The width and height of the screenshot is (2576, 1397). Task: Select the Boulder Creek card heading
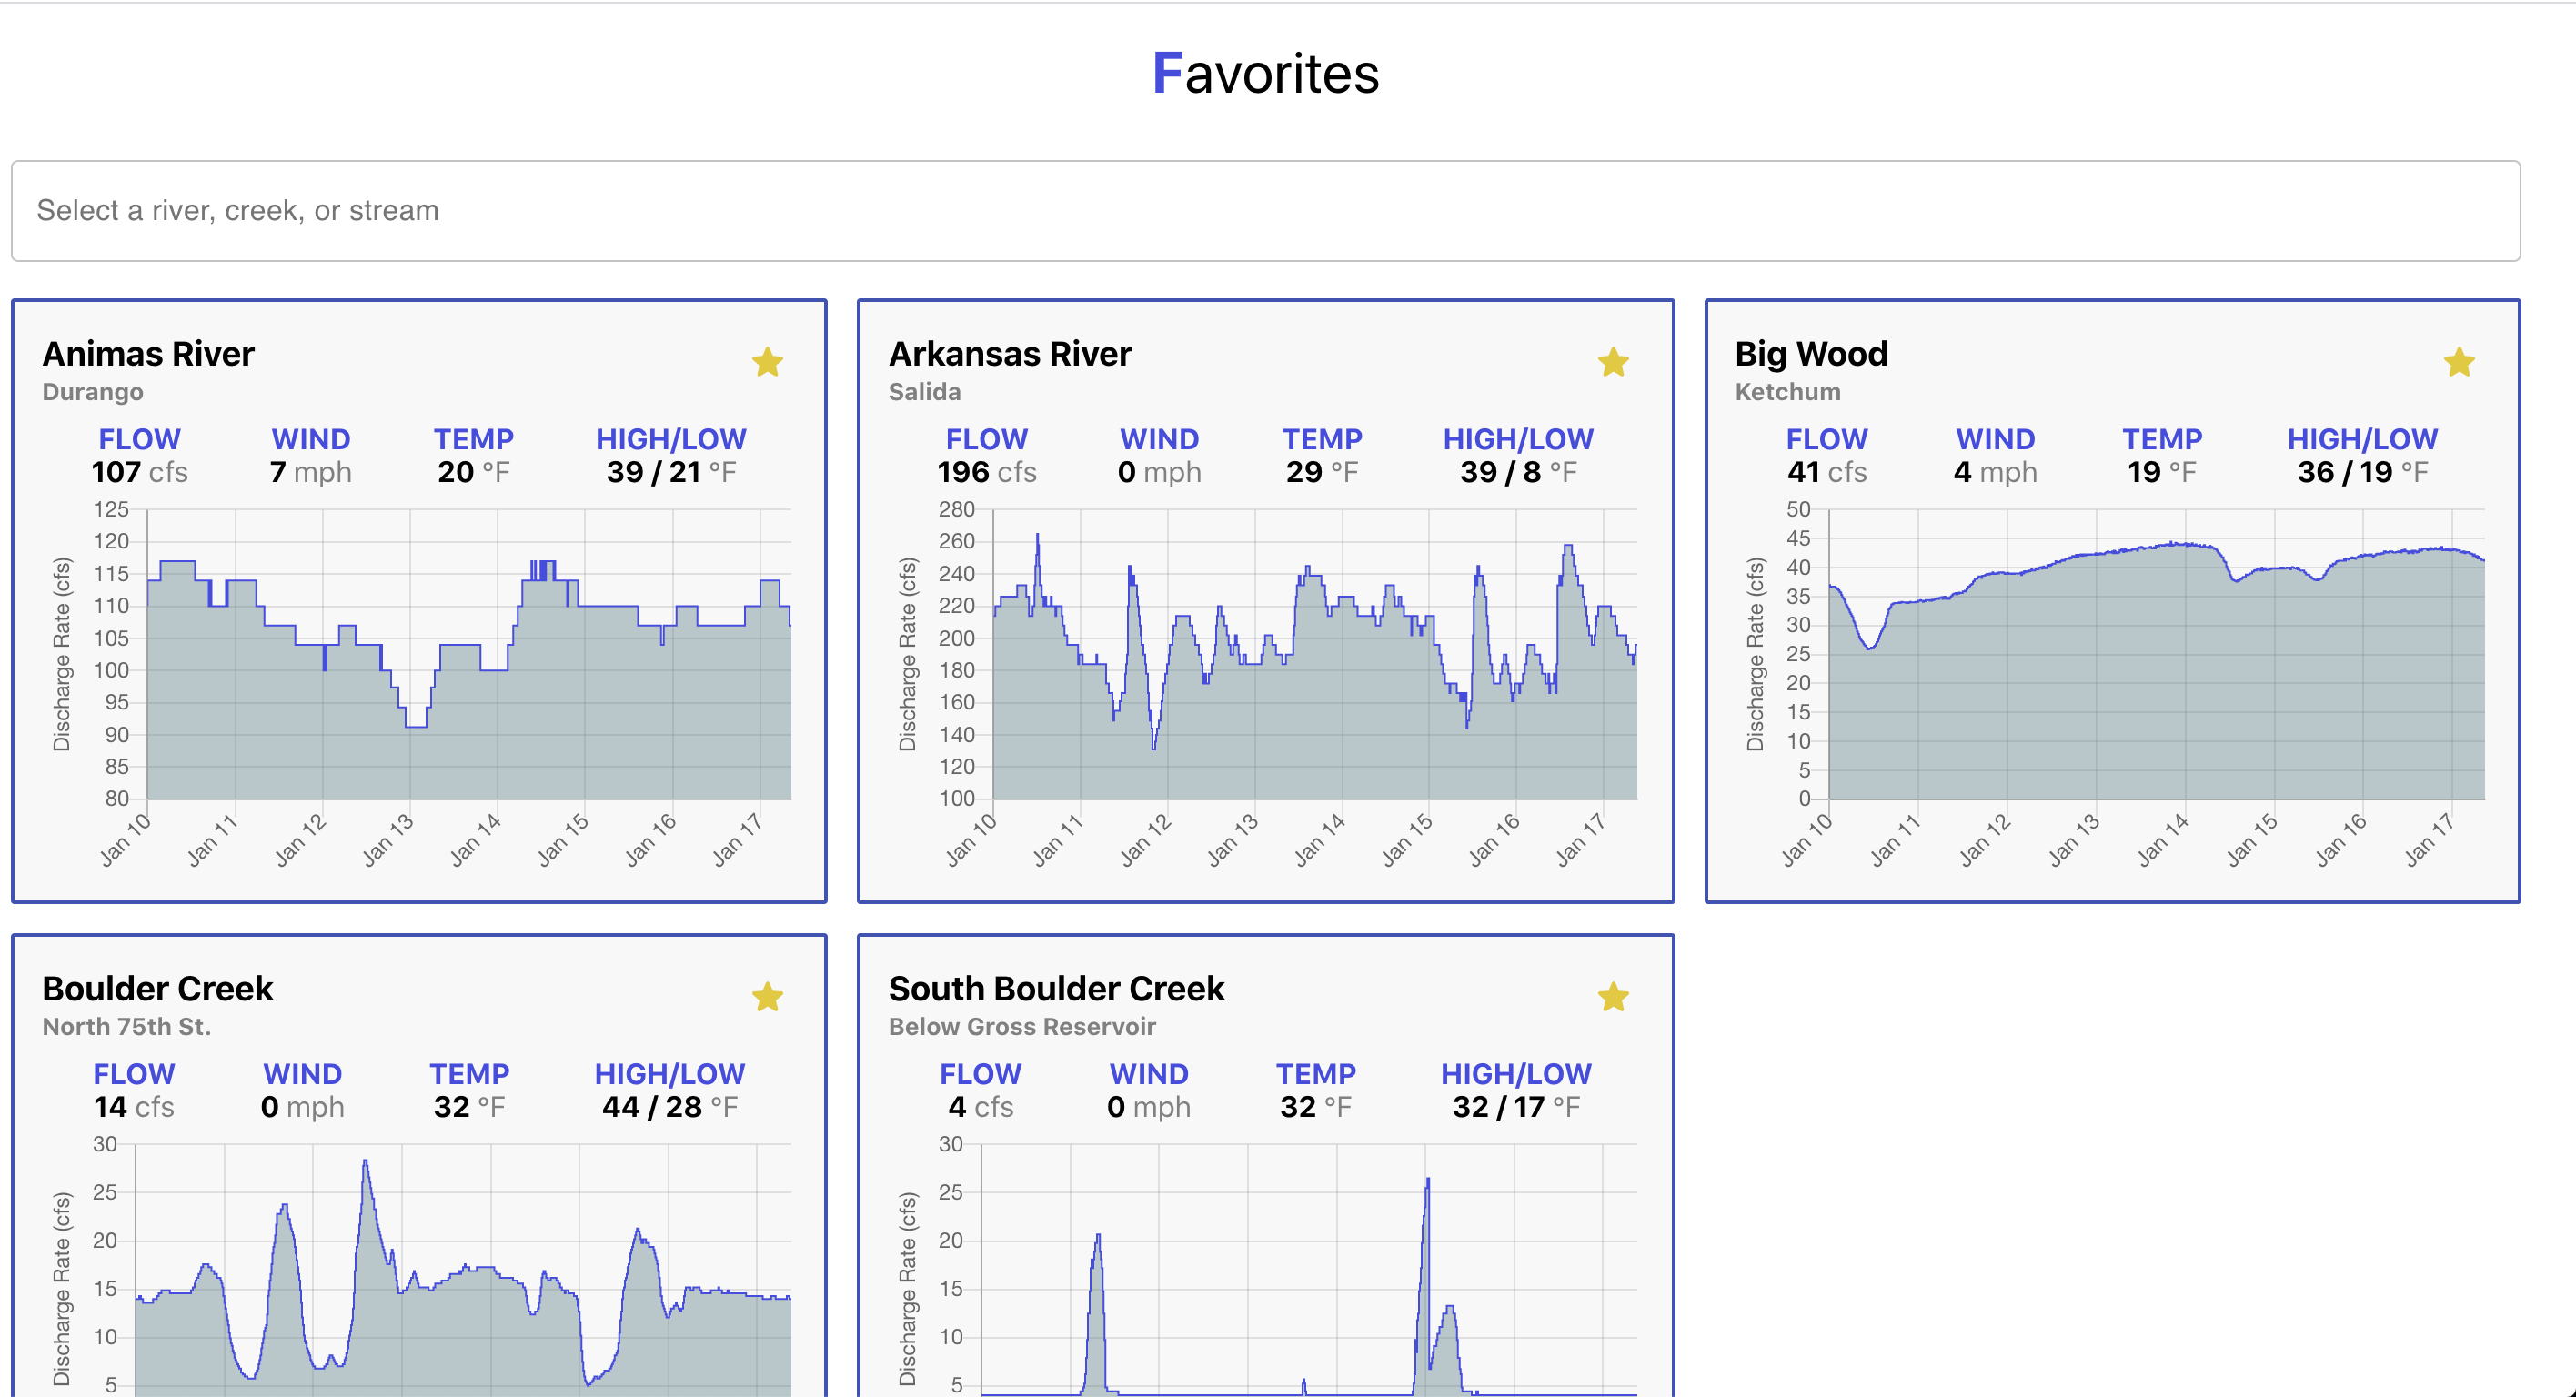(x=158, y=989)
